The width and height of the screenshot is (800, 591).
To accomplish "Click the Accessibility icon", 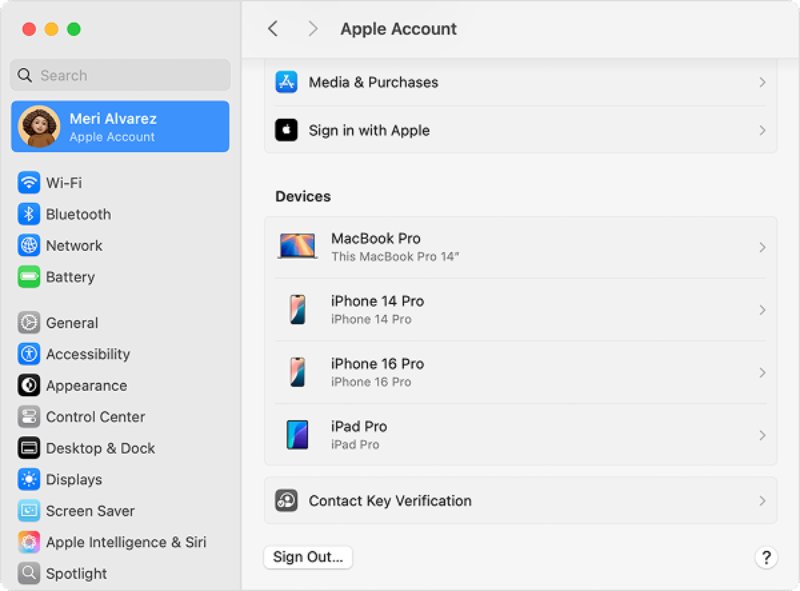I will (x=31, y=354).
